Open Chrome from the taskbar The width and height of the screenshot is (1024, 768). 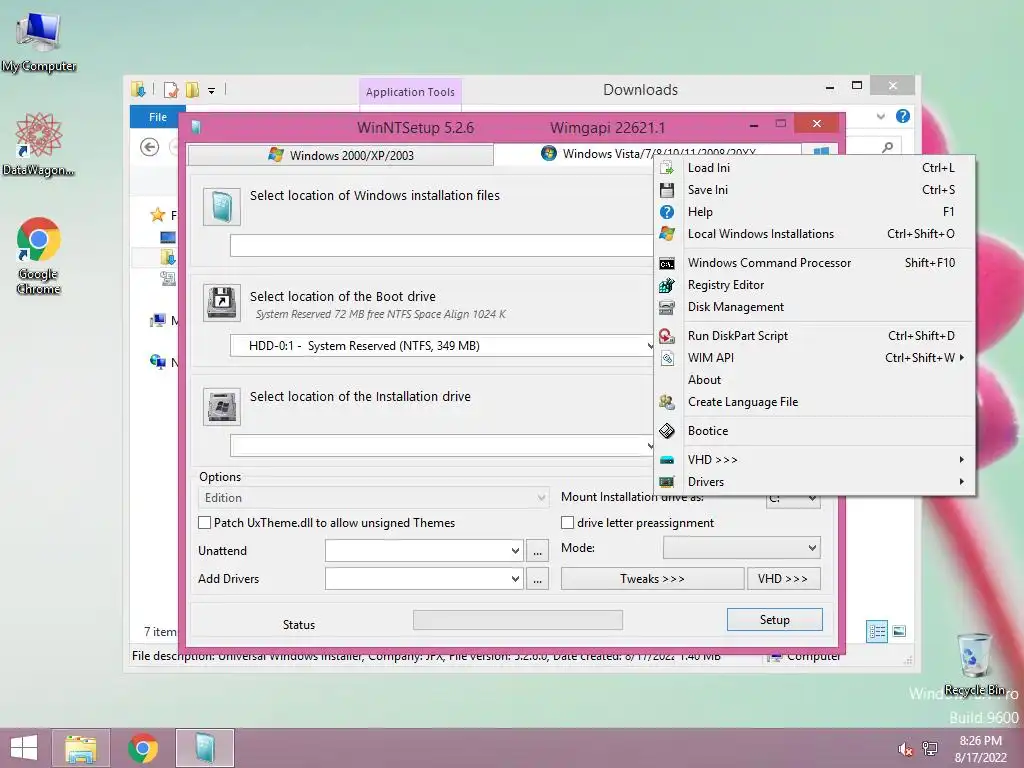coord(143,748)
